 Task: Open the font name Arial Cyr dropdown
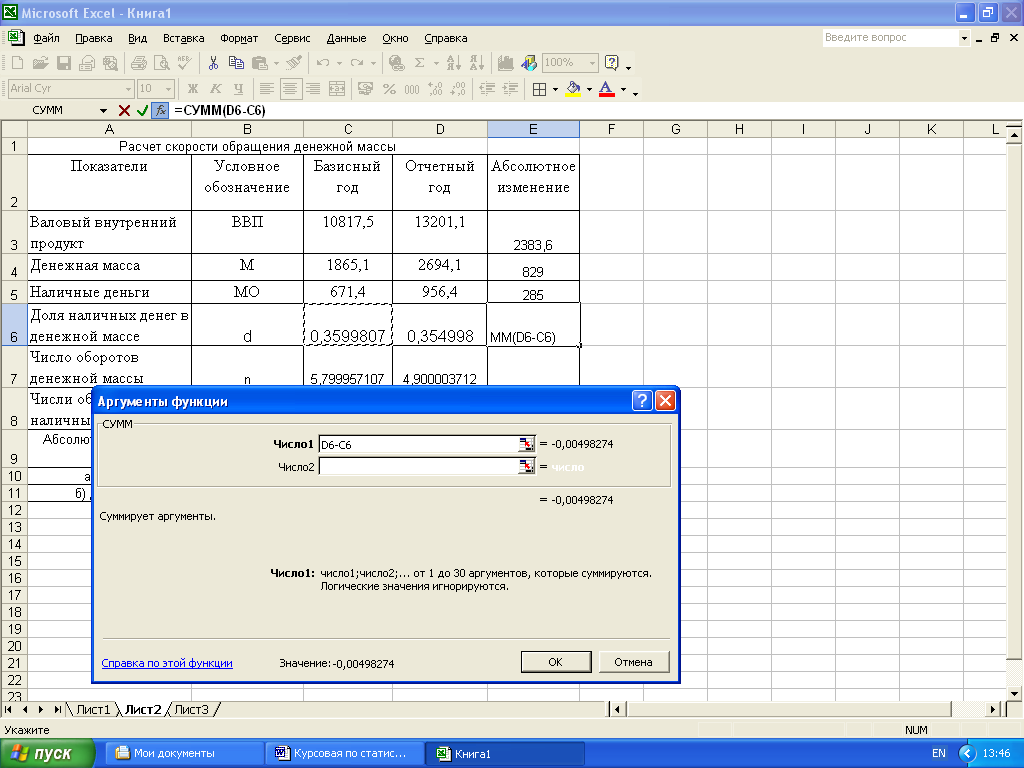pyautogui.click(x=128, y=89)
